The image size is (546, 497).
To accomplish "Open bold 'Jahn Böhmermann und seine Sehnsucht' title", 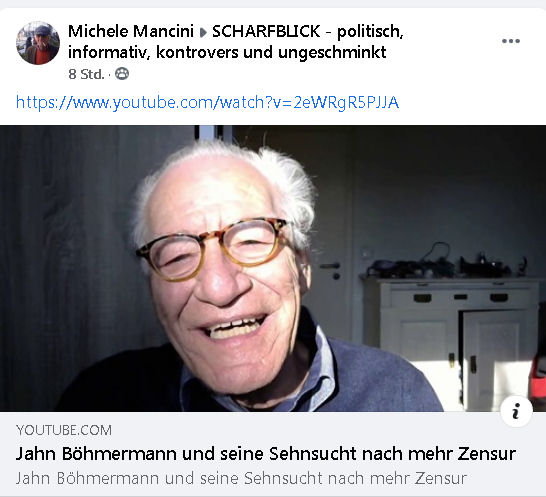I will [266, 454].
